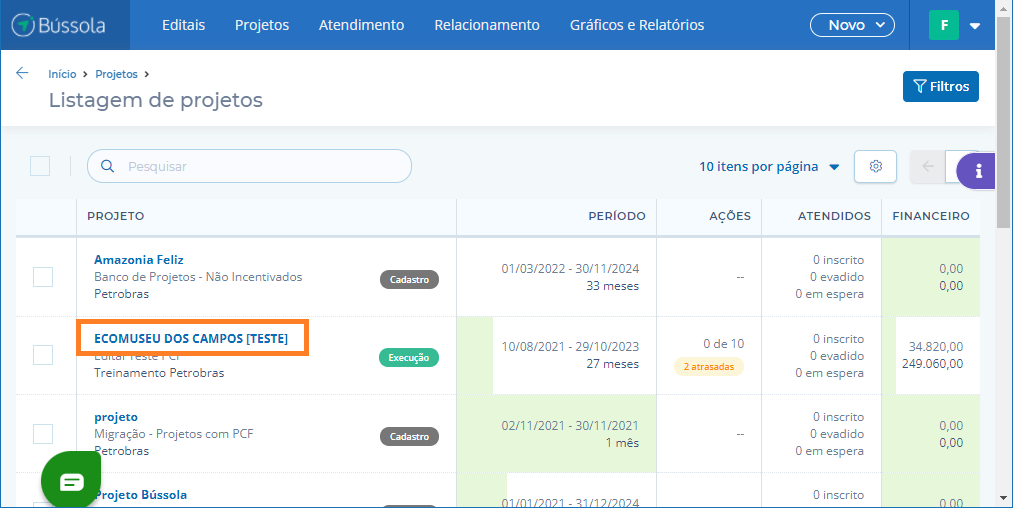
Task: Click the 2 atrasadas warning tag
Action: tap(709, 366)
